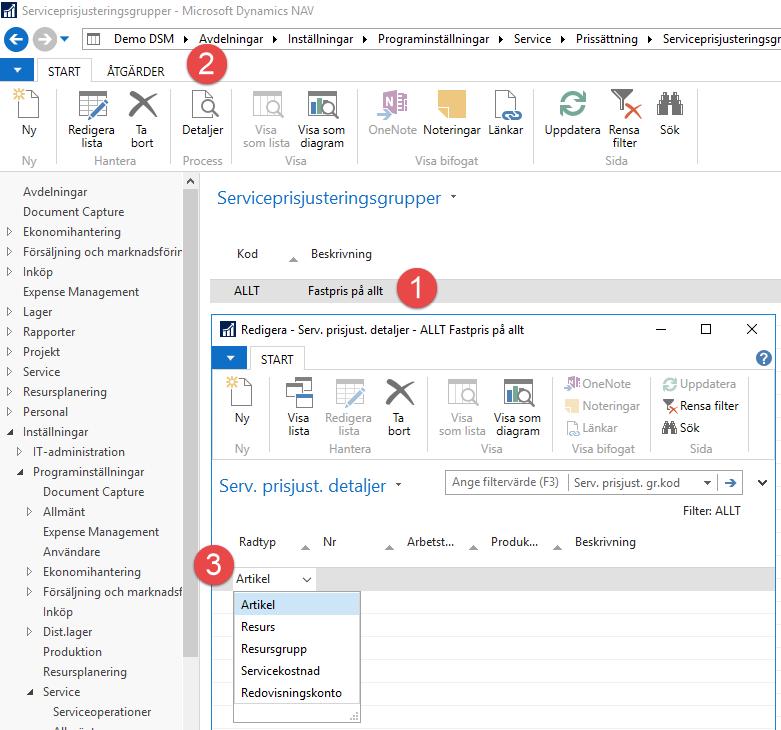Select Rapporter in navigation pane
The height and width of the screenshot is (730, 781).
[49, 332]
